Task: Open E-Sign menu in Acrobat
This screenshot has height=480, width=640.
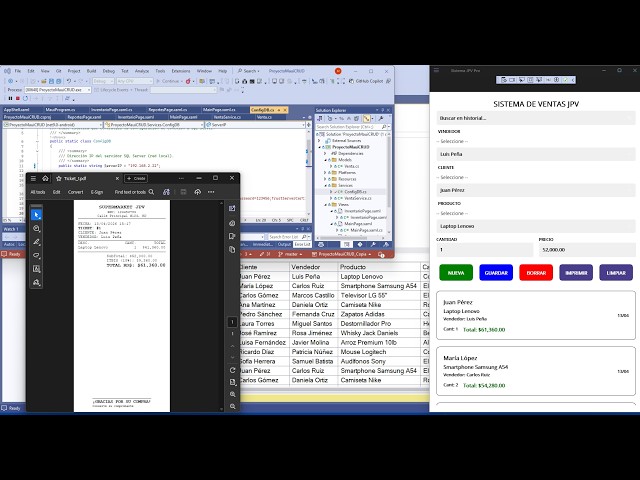Action: click(x=97, y=192)
